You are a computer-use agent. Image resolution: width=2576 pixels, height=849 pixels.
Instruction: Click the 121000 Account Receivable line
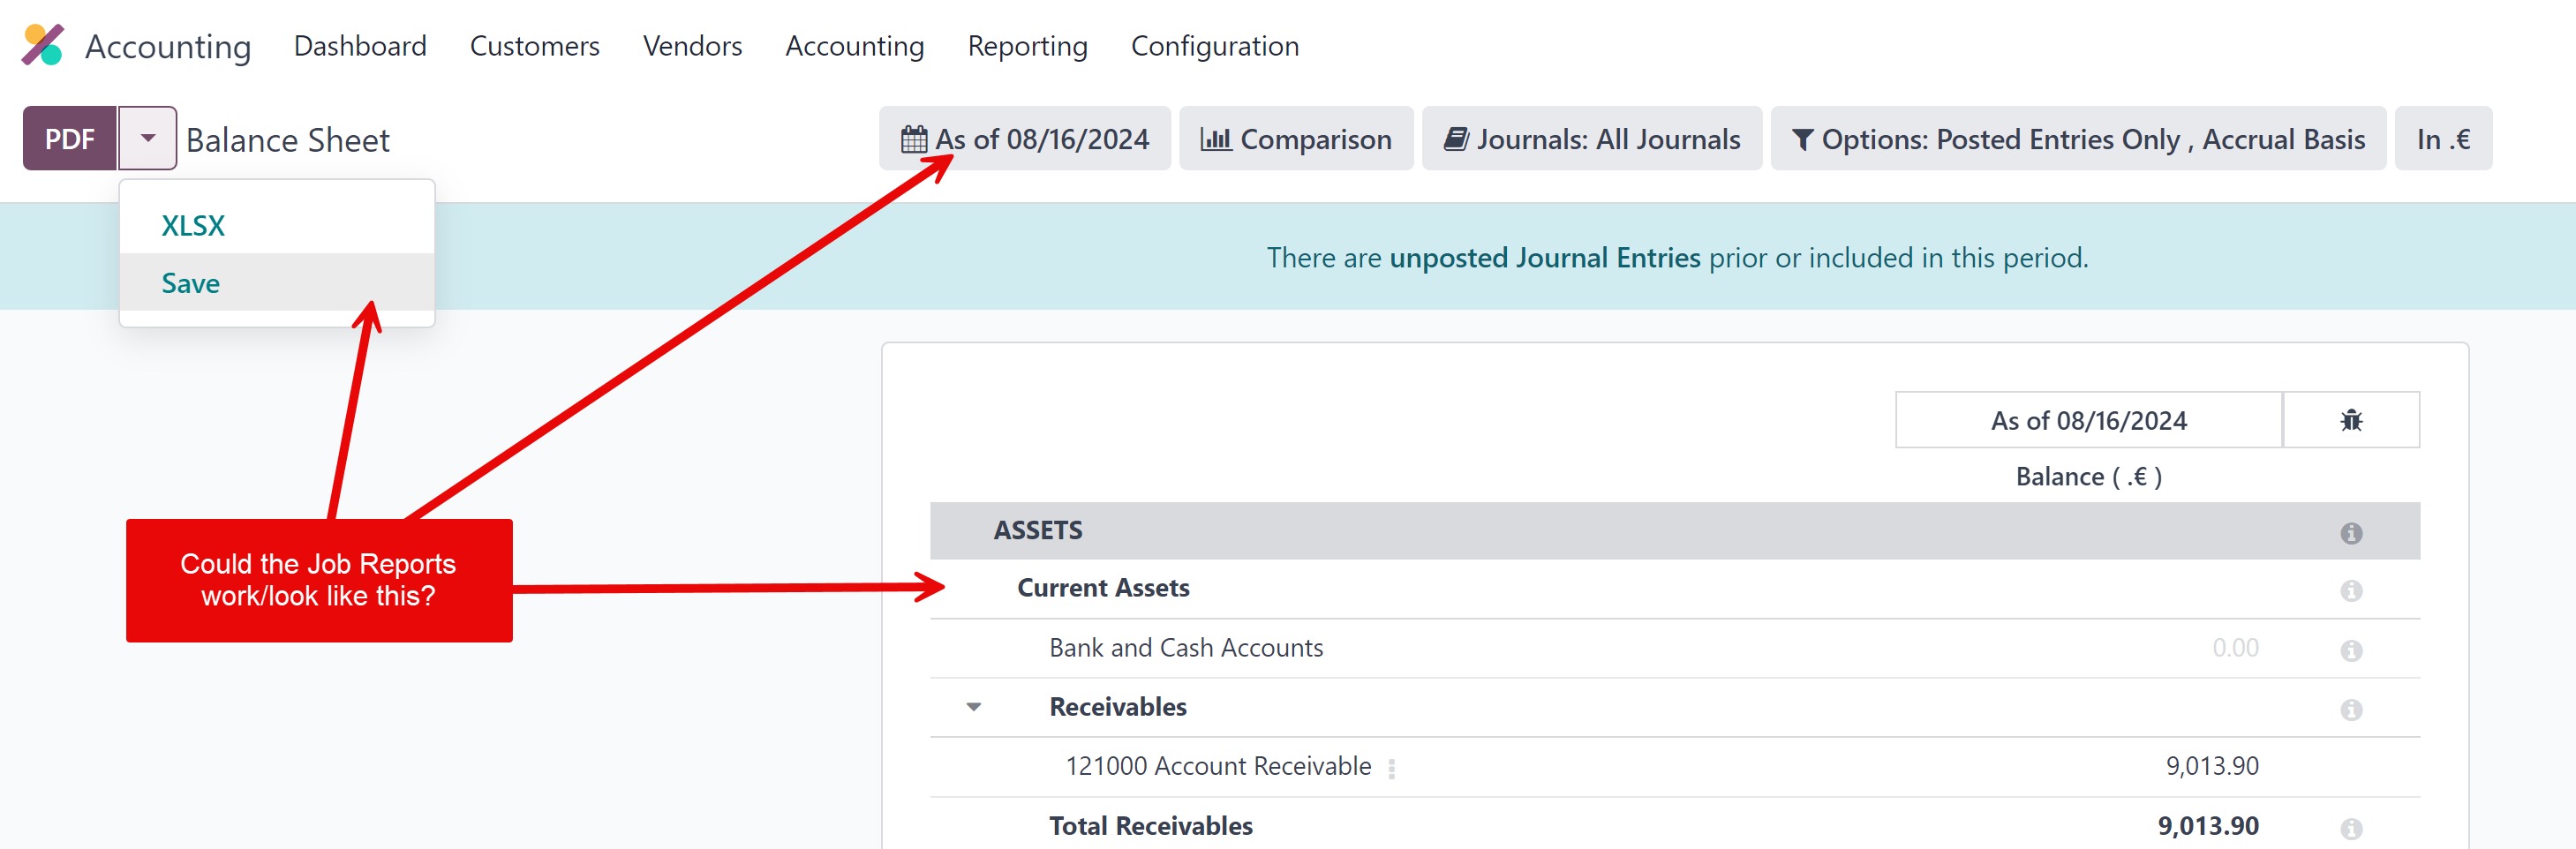coord(1217,766)
